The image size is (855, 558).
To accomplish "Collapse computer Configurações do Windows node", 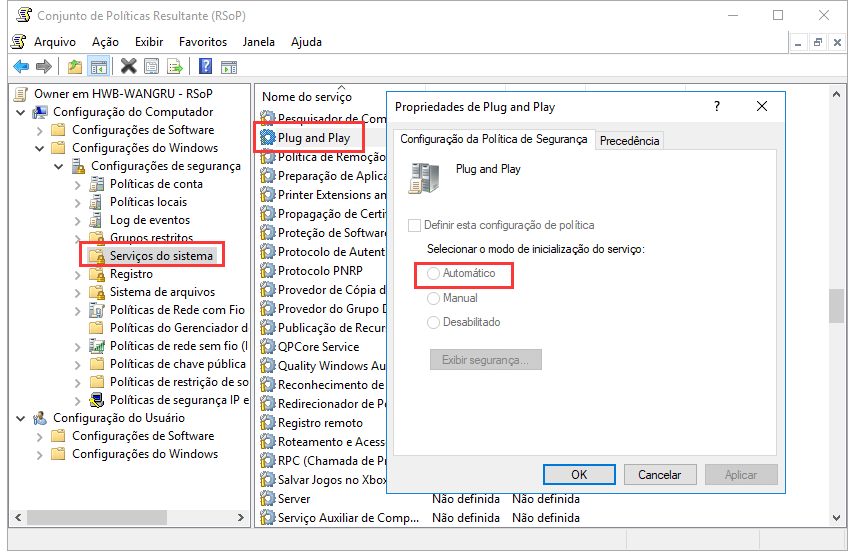I will pyautogui.click(x=39, y=148).
